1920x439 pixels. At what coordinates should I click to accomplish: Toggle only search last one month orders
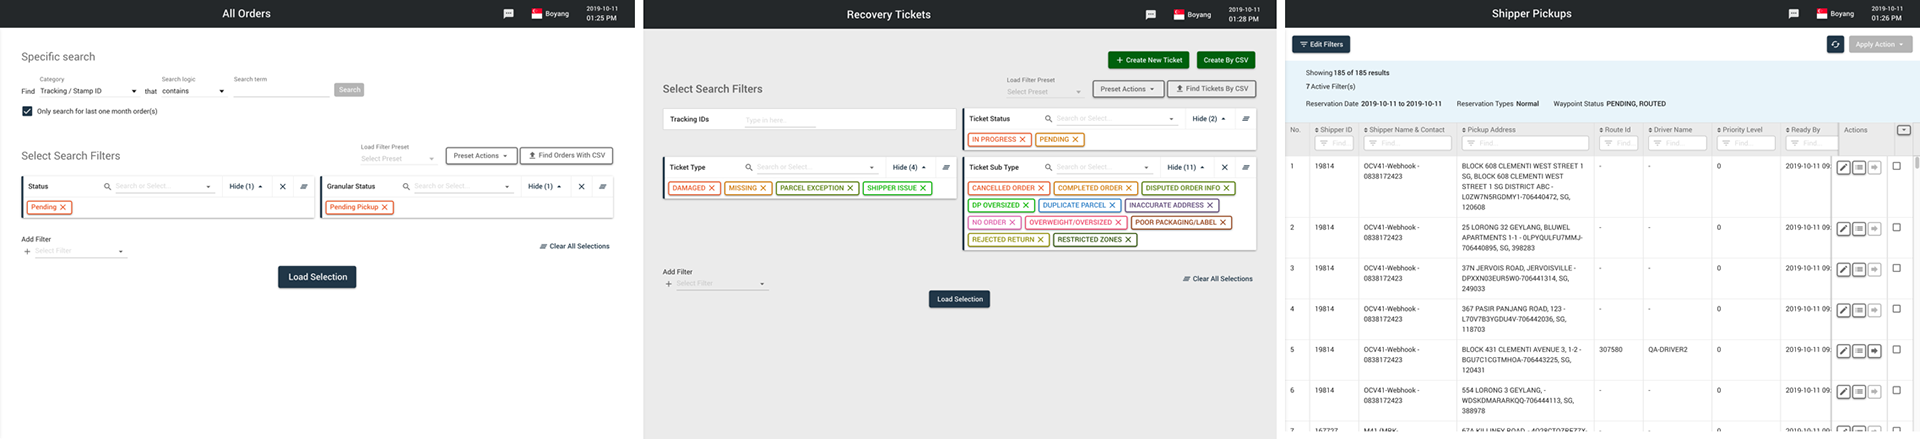(27, 111)
